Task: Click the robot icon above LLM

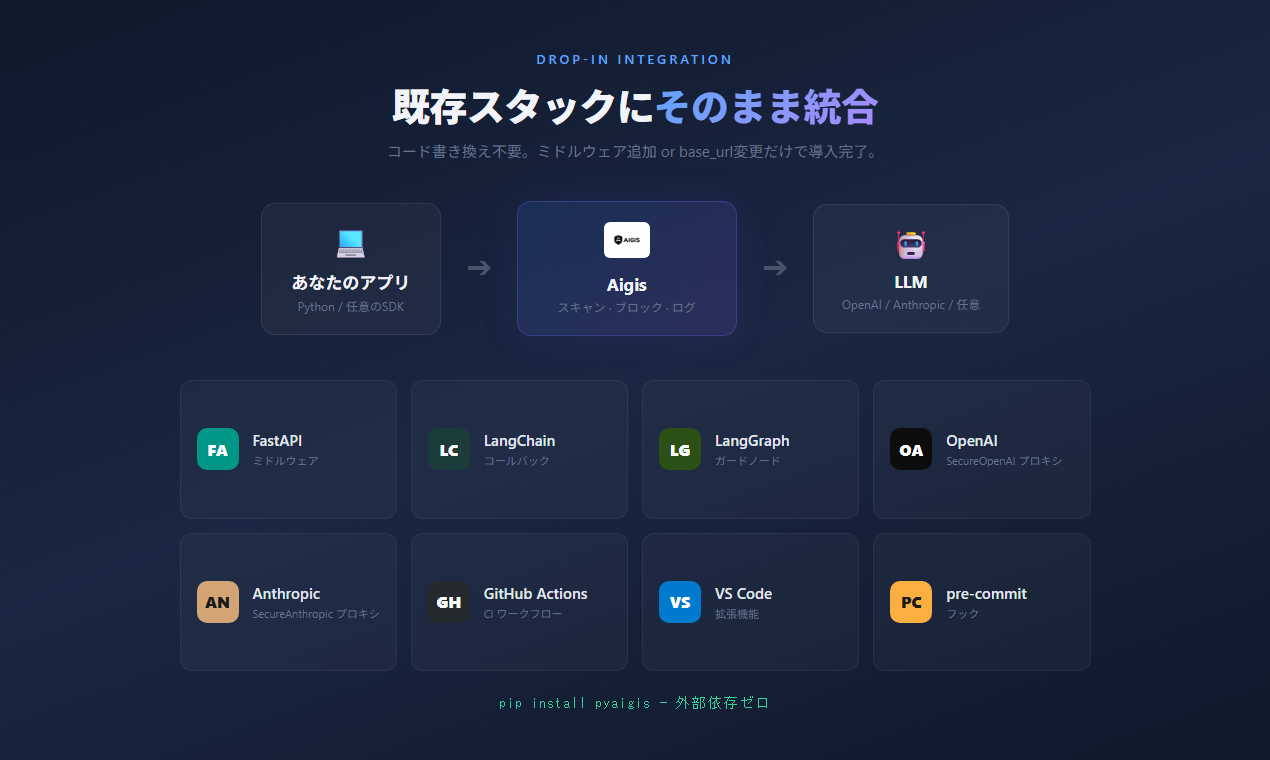Action: click(911, 244)
